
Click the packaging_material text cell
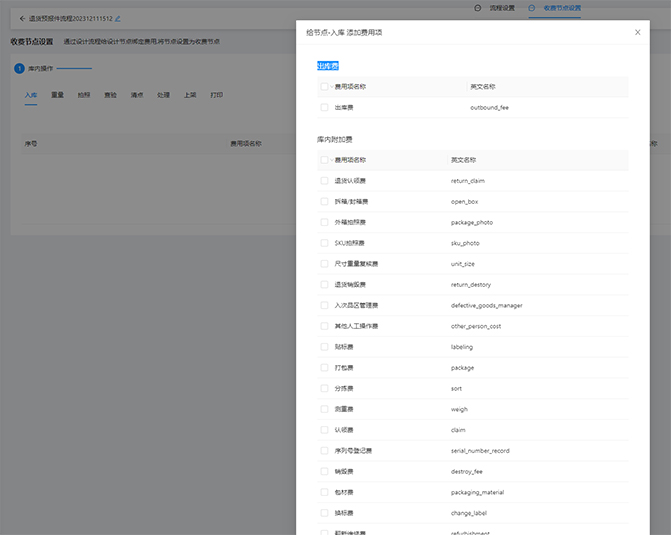(477, 492)
